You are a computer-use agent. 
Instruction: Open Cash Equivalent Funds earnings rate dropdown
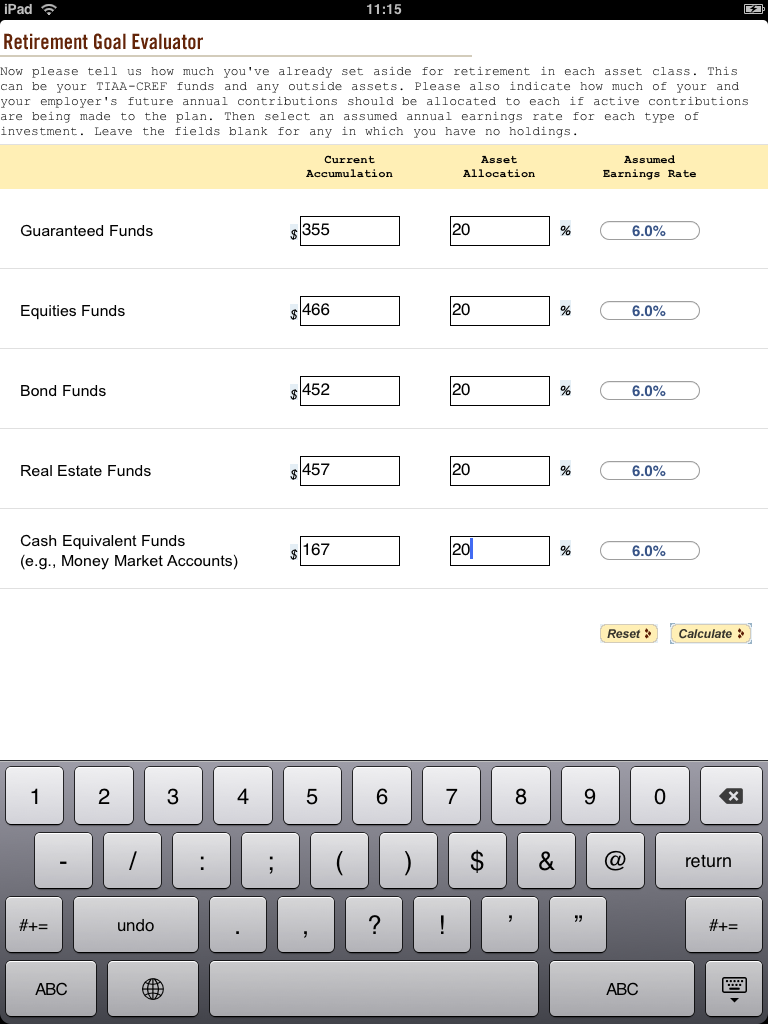click(649, 551)
